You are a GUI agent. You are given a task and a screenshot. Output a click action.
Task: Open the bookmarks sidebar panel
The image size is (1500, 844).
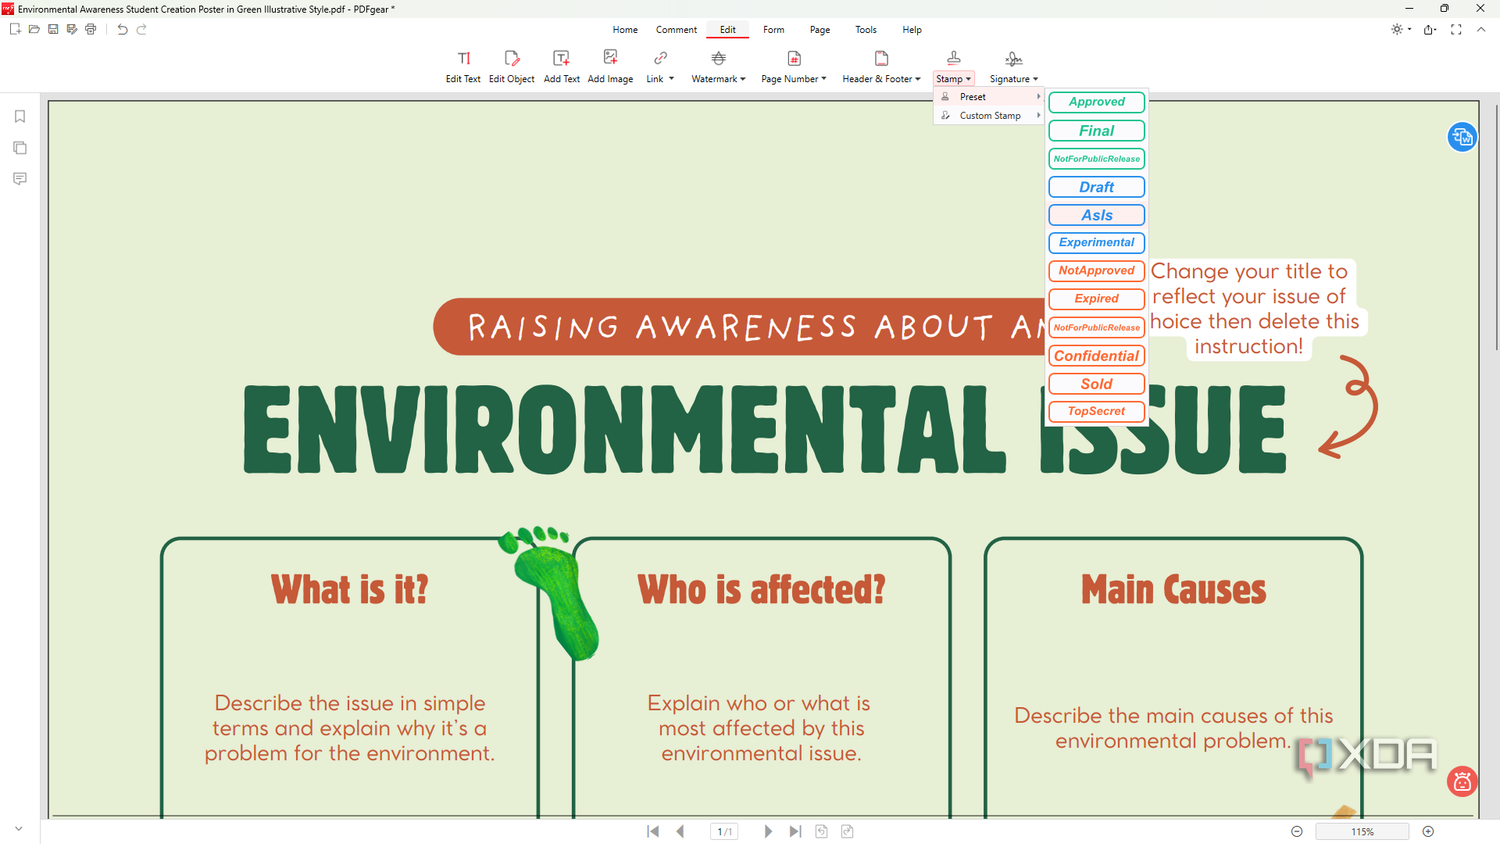click(x=20, y=117)
